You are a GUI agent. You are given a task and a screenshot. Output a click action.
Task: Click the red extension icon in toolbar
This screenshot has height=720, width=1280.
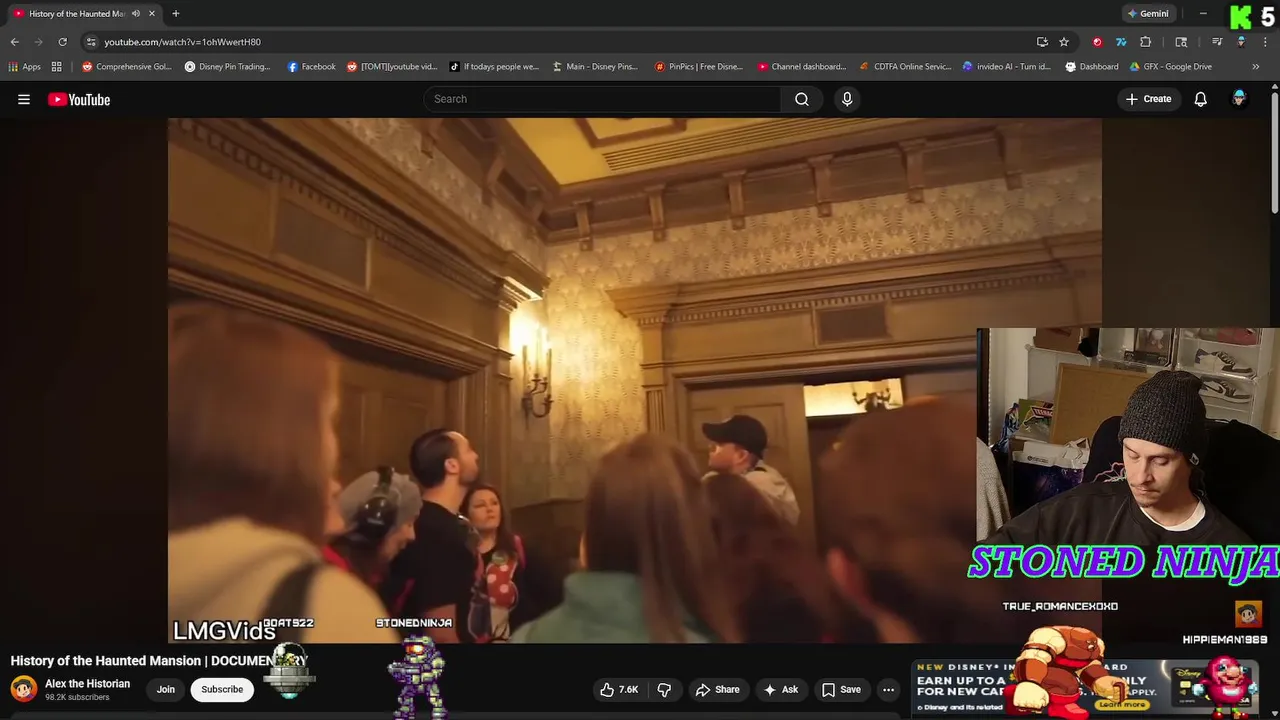pos(1097,42)
